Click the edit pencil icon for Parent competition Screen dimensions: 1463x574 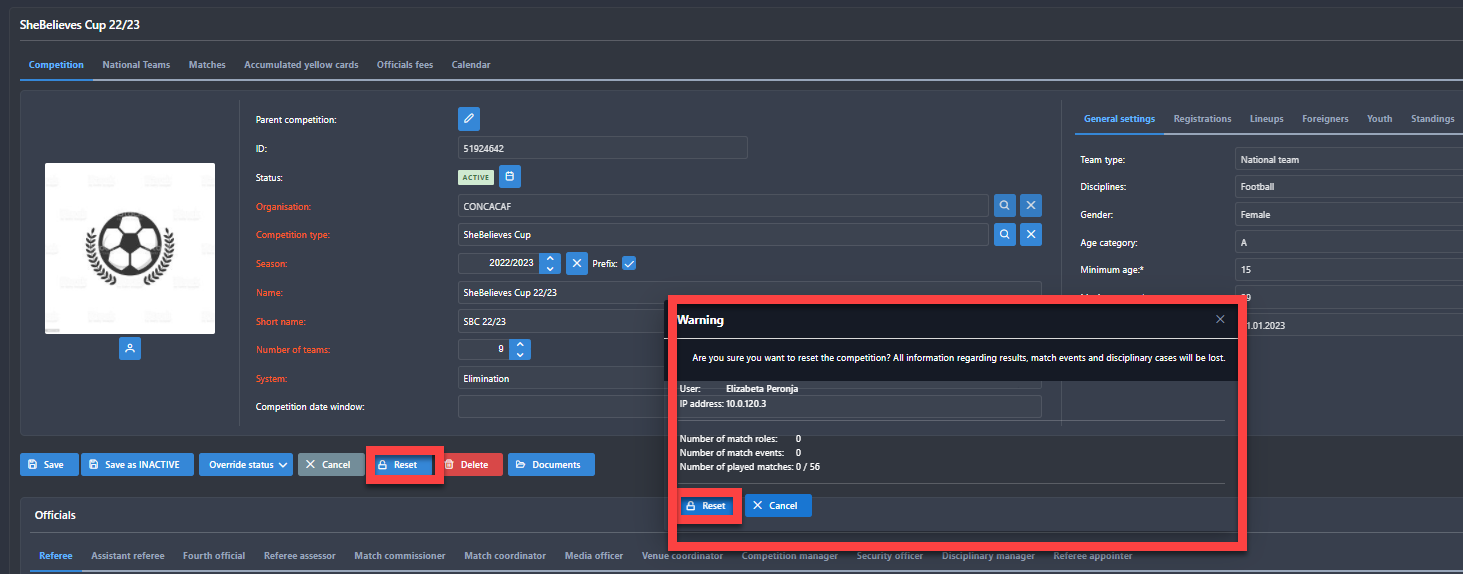point(469,119)
